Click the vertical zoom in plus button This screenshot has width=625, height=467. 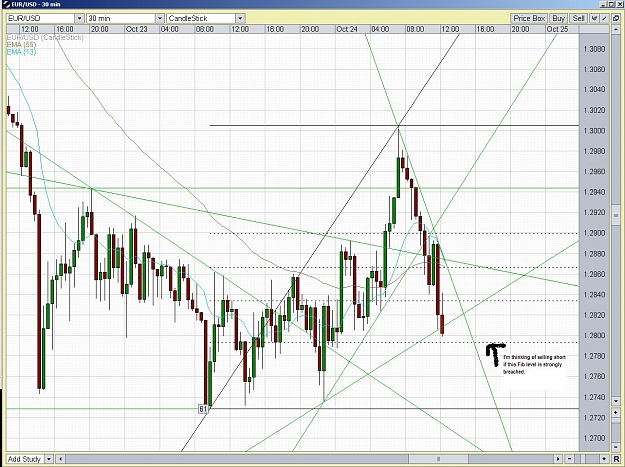[x=616, y=412]
